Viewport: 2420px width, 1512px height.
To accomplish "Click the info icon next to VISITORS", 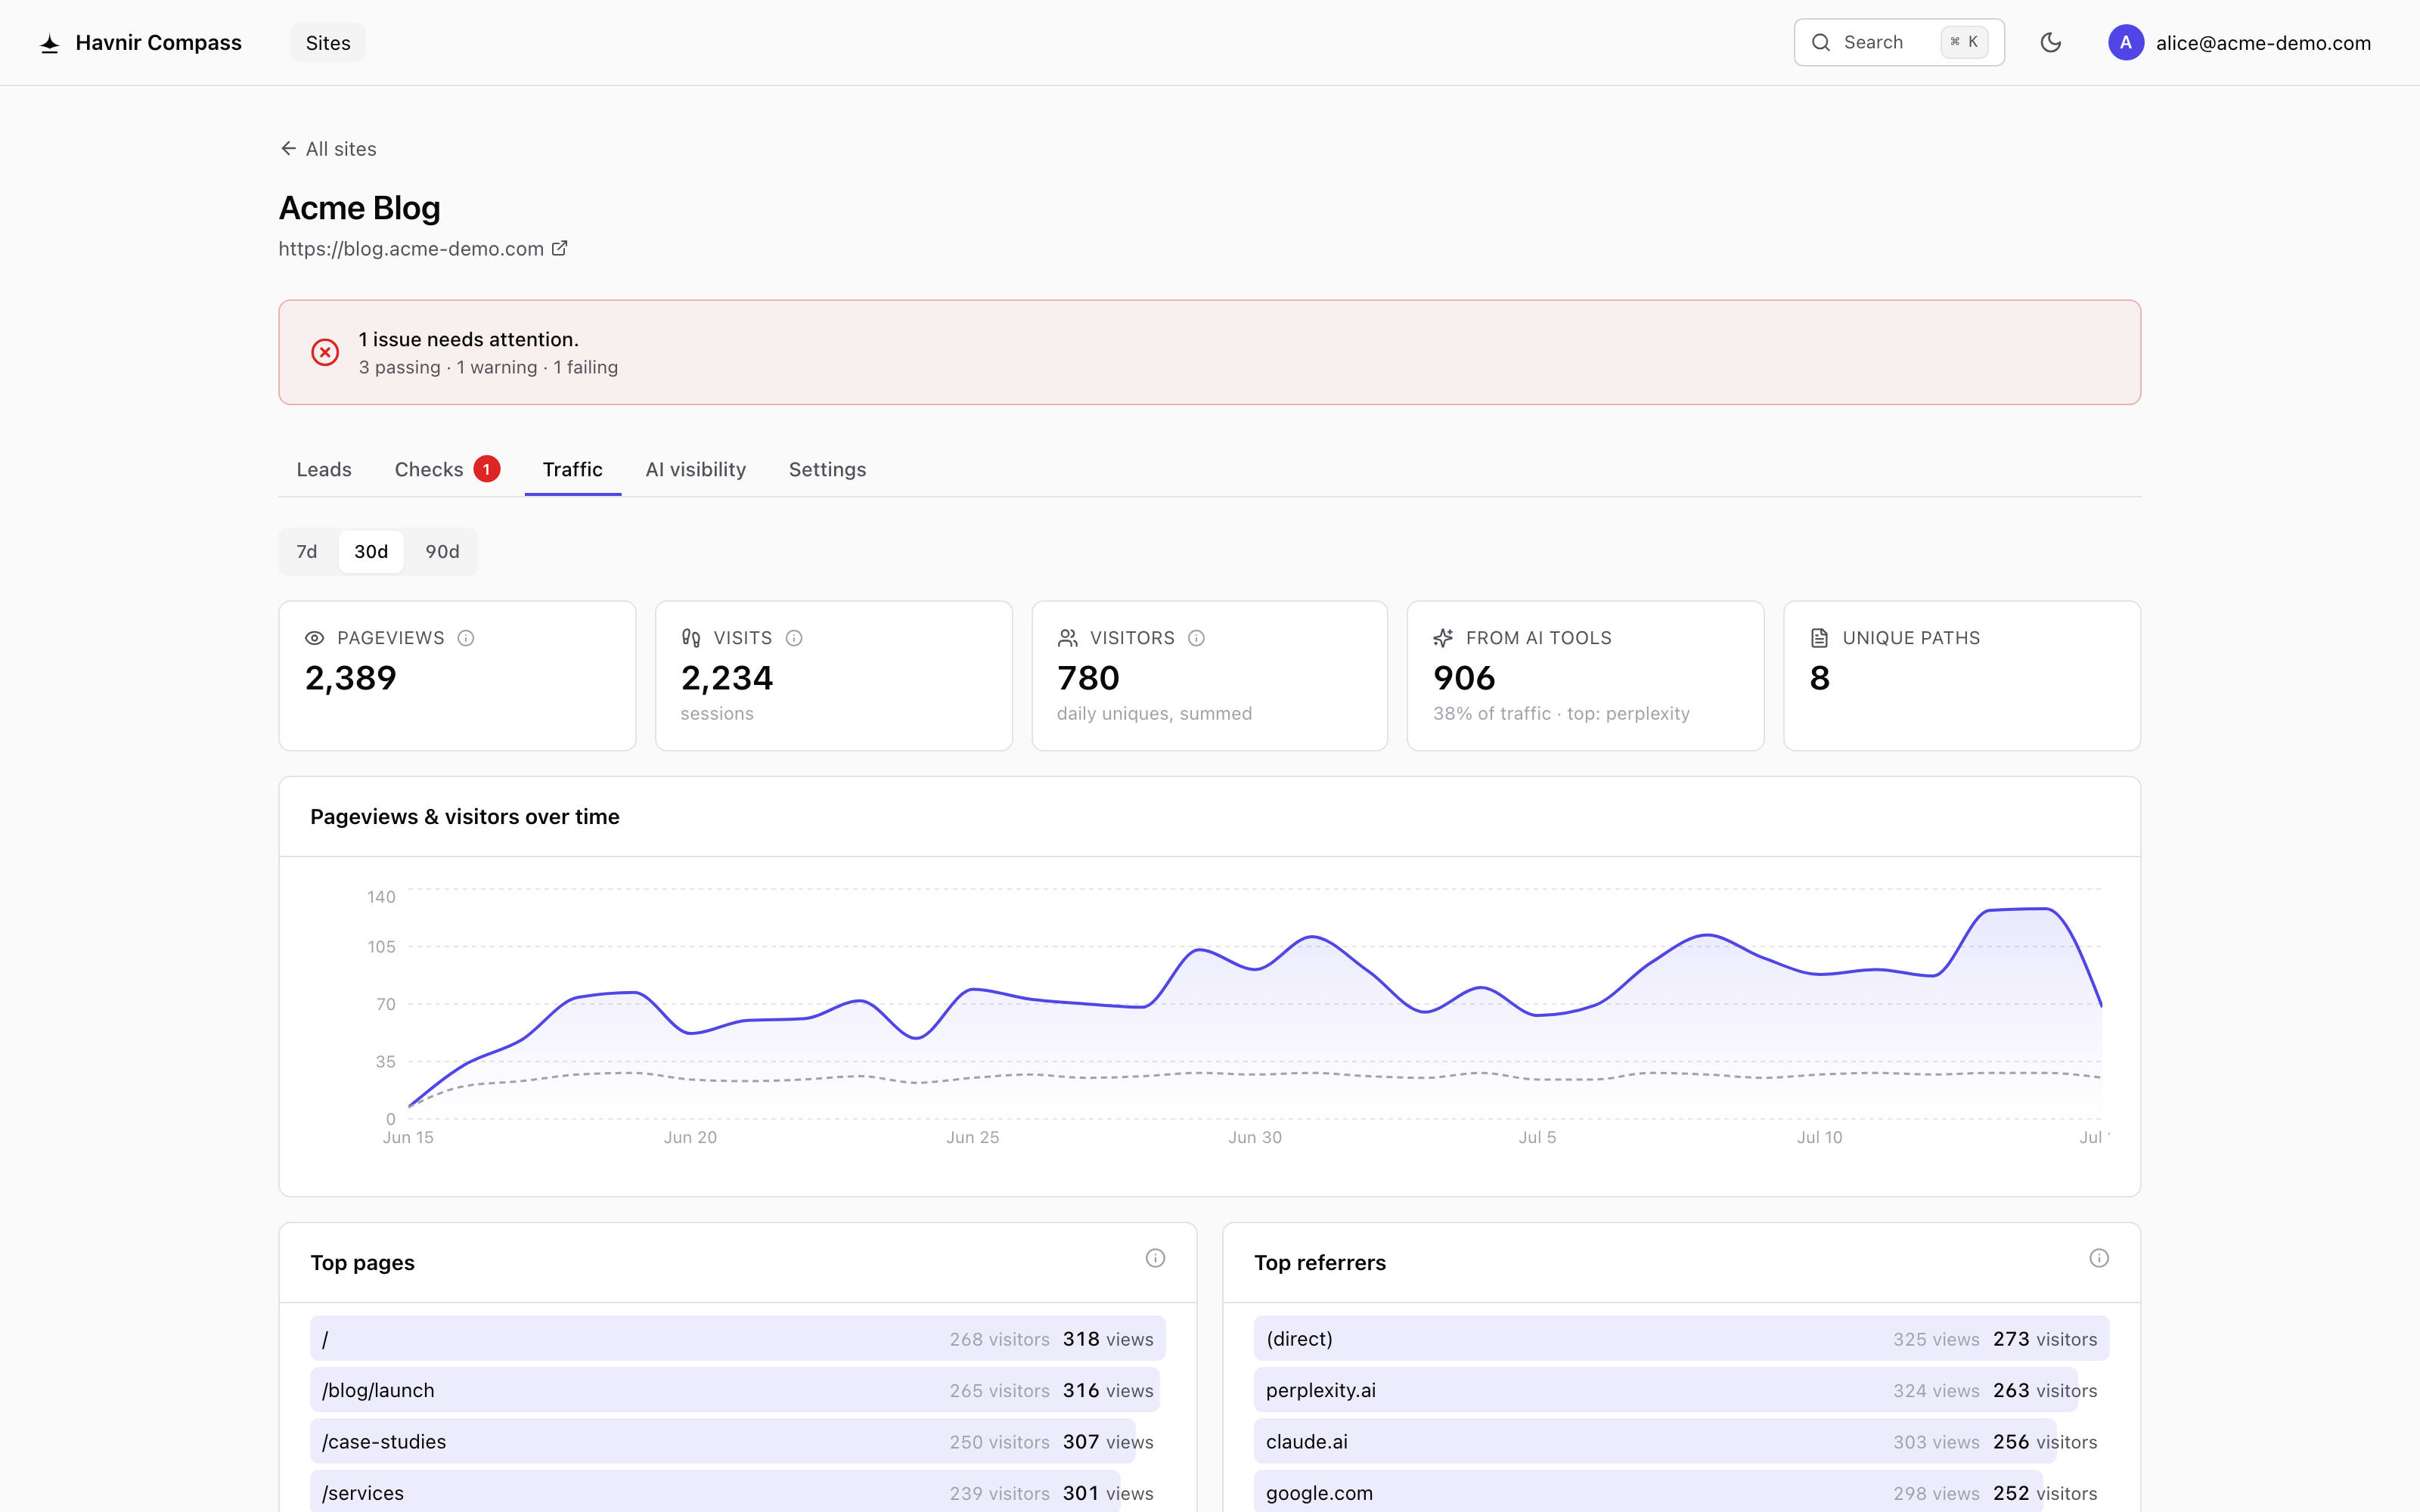I will tap(1196, 638).
